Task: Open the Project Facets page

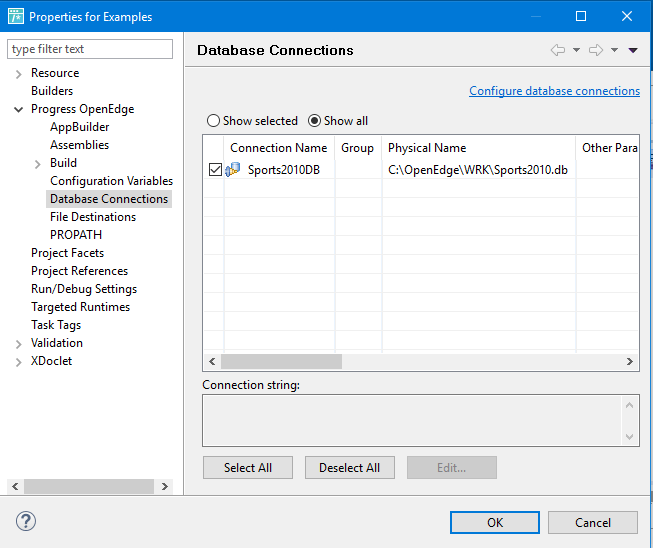Action: [x=67, y=253]
